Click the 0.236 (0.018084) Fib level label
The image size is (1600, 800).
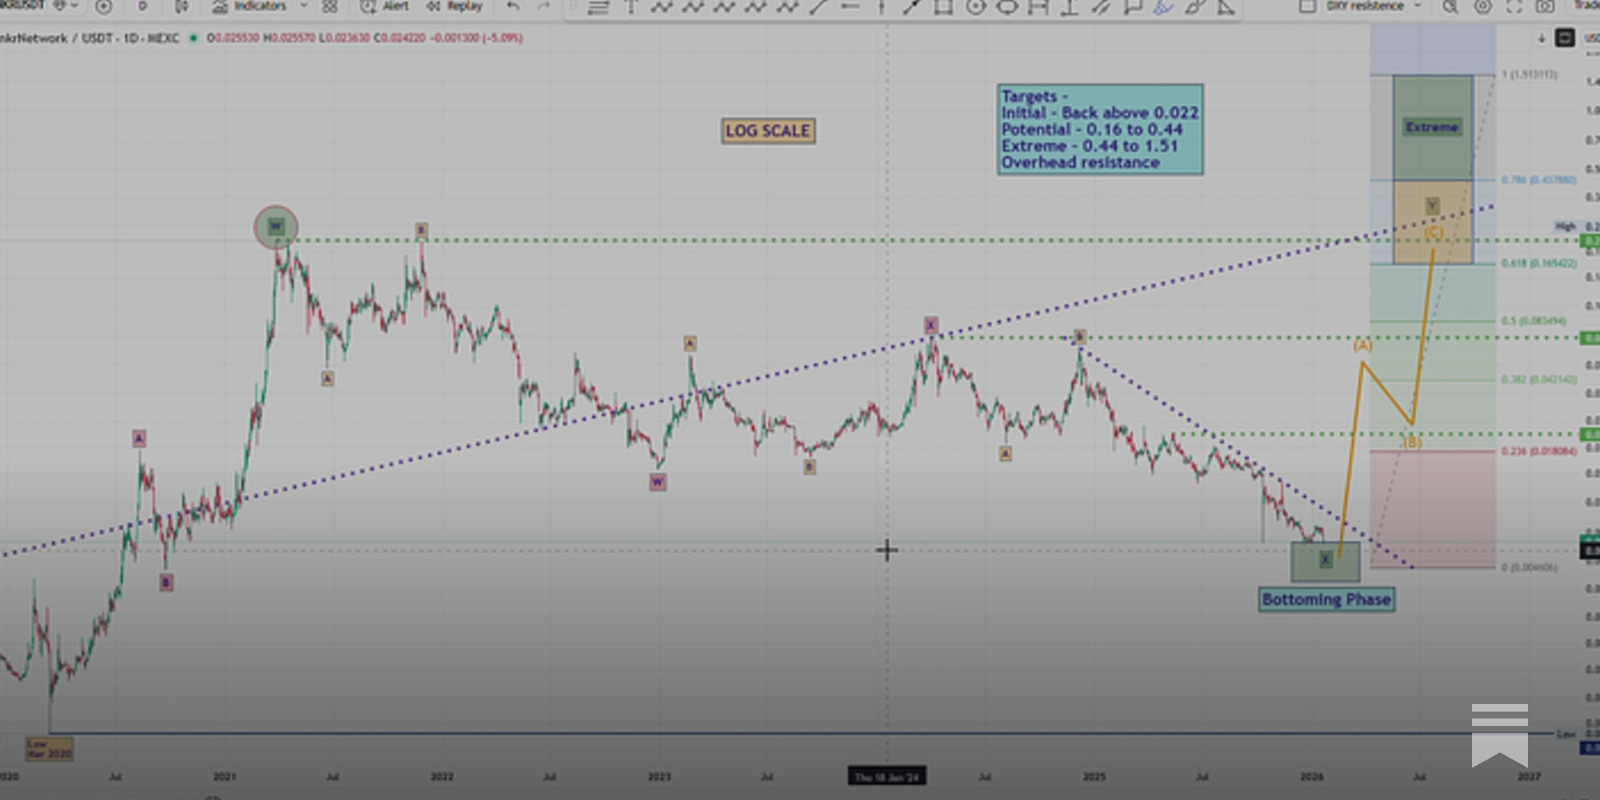tap(1539, 451)
